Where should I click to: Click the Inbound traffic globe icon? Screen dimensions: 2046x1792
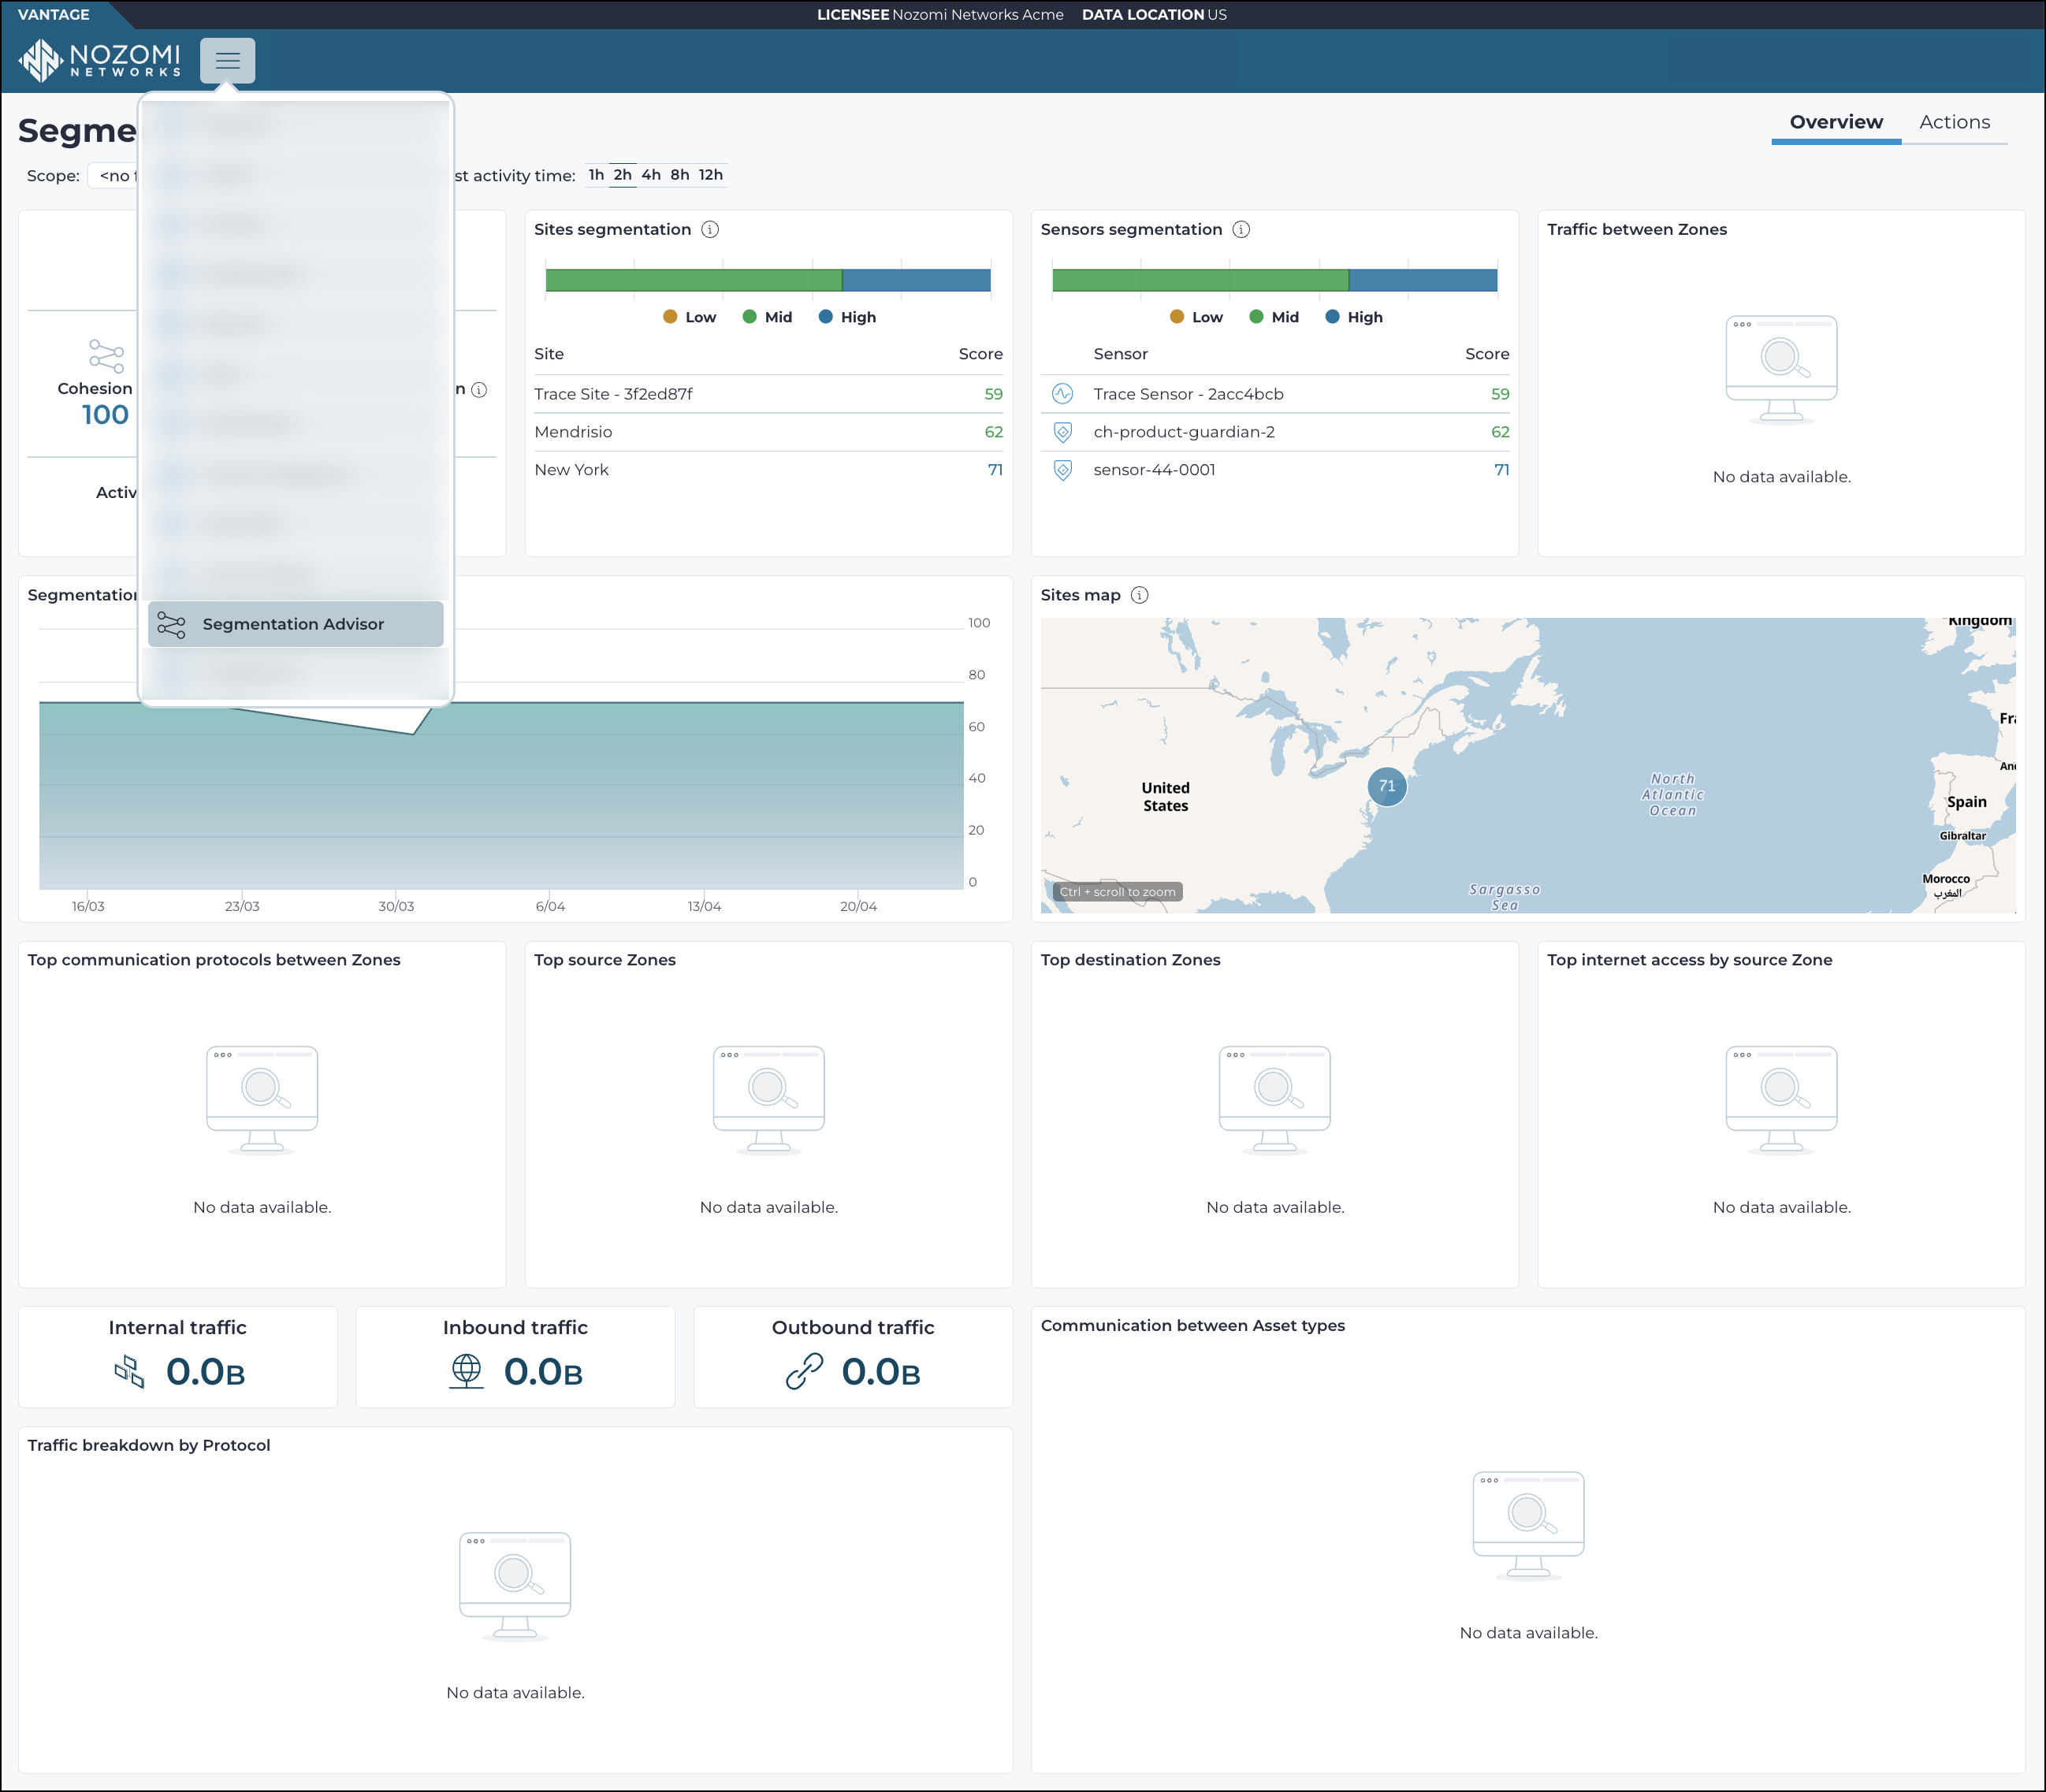point(466,1371)
